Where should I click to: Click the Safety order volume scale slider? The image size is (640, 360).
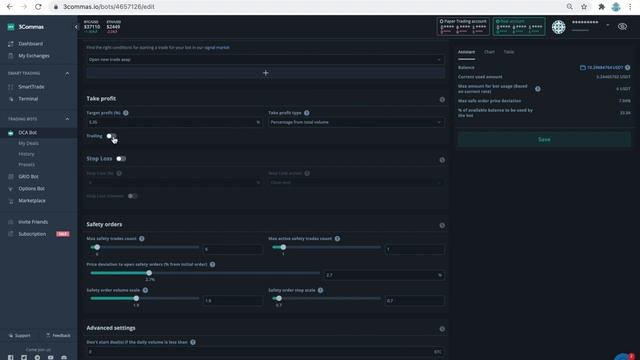[144, 298]
